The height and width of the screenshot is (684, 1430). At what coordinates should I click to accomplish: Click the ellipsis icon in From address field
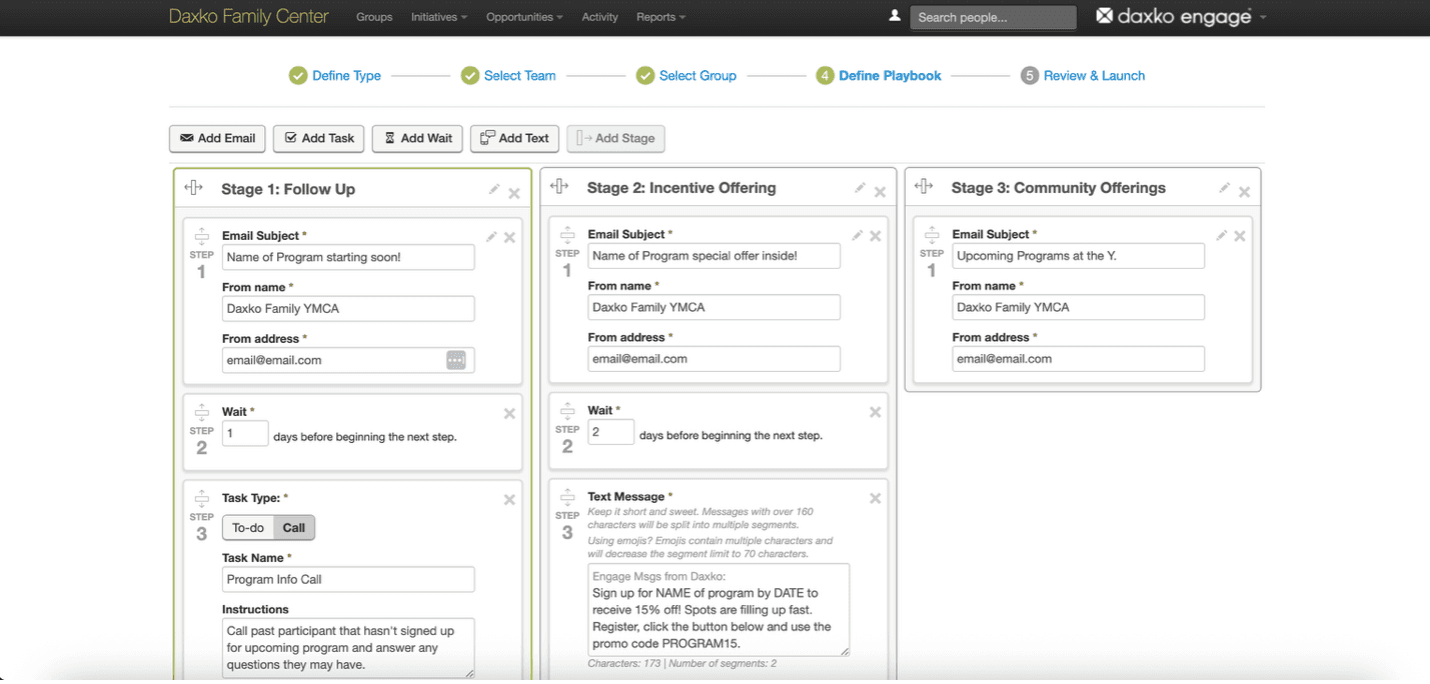pyautogui.click(x=456, y=360)
